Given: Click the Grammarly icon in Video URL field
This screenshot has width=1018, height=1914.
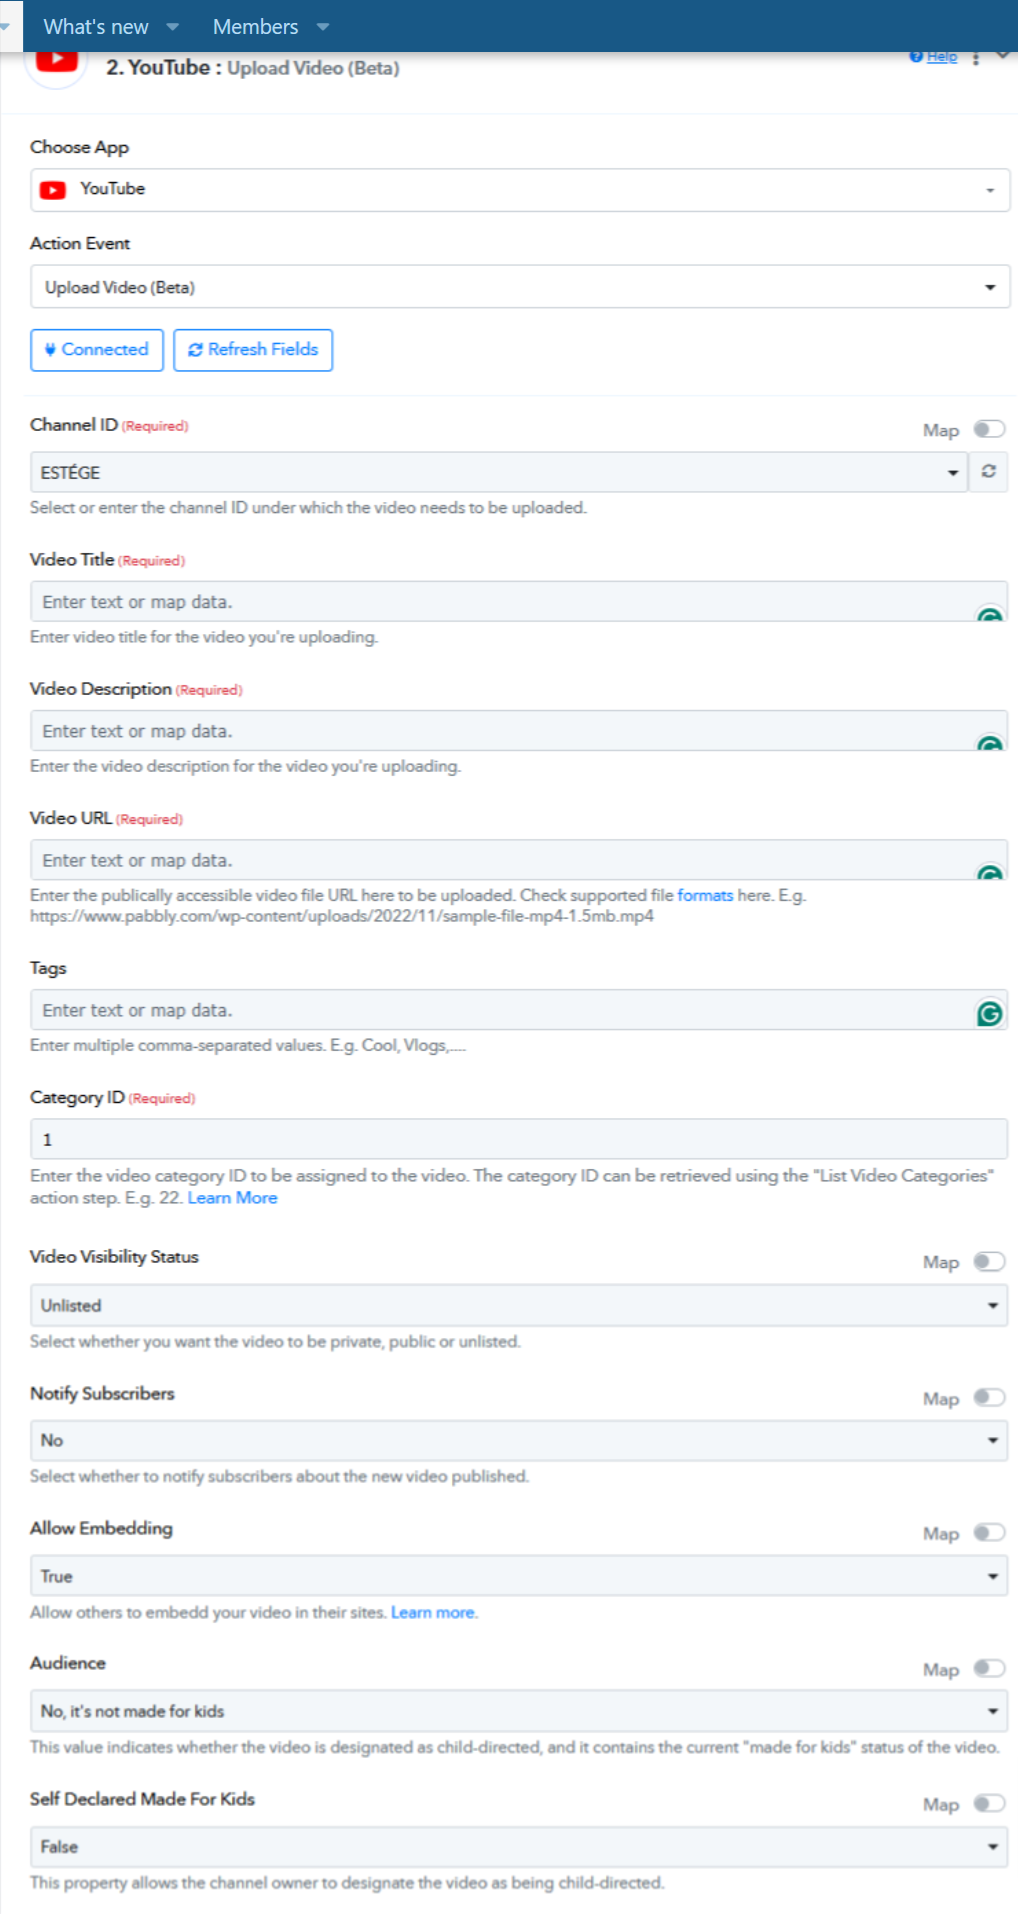Looking at the screenshot, I should coord(989,872).
